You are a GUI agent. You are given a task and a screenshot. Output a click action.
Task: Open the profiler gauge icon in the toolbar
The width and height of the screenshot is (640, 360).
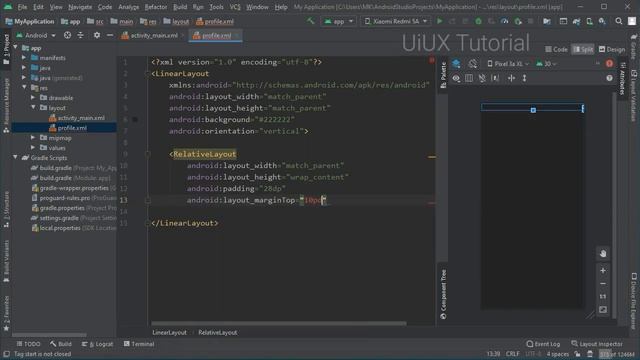click(504, 21)
